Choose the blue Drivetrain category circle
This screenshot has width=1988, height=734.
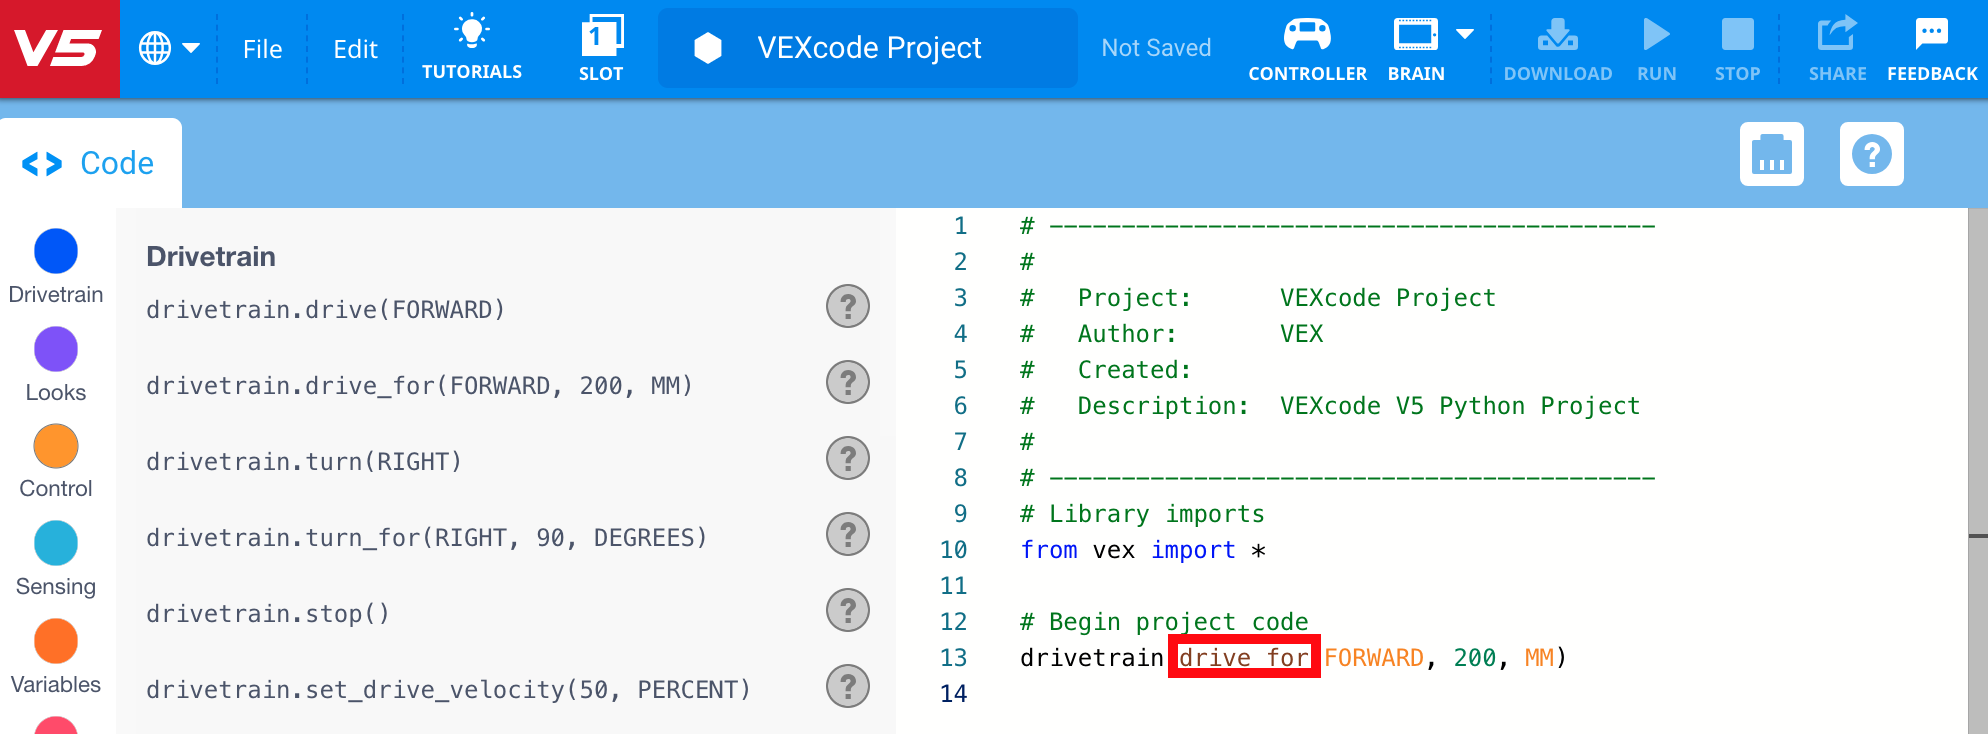pyautogui.click(x=56, y=251)
